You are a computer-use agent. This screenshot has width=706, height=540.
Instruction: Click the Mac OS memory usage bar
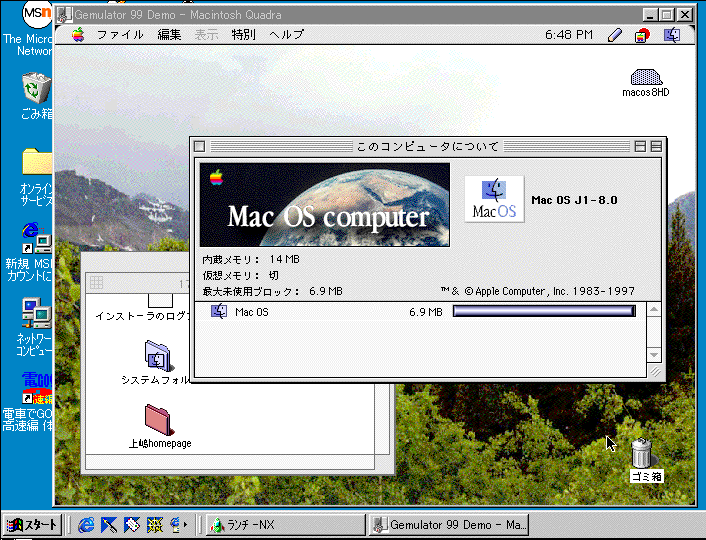[544, 311]
